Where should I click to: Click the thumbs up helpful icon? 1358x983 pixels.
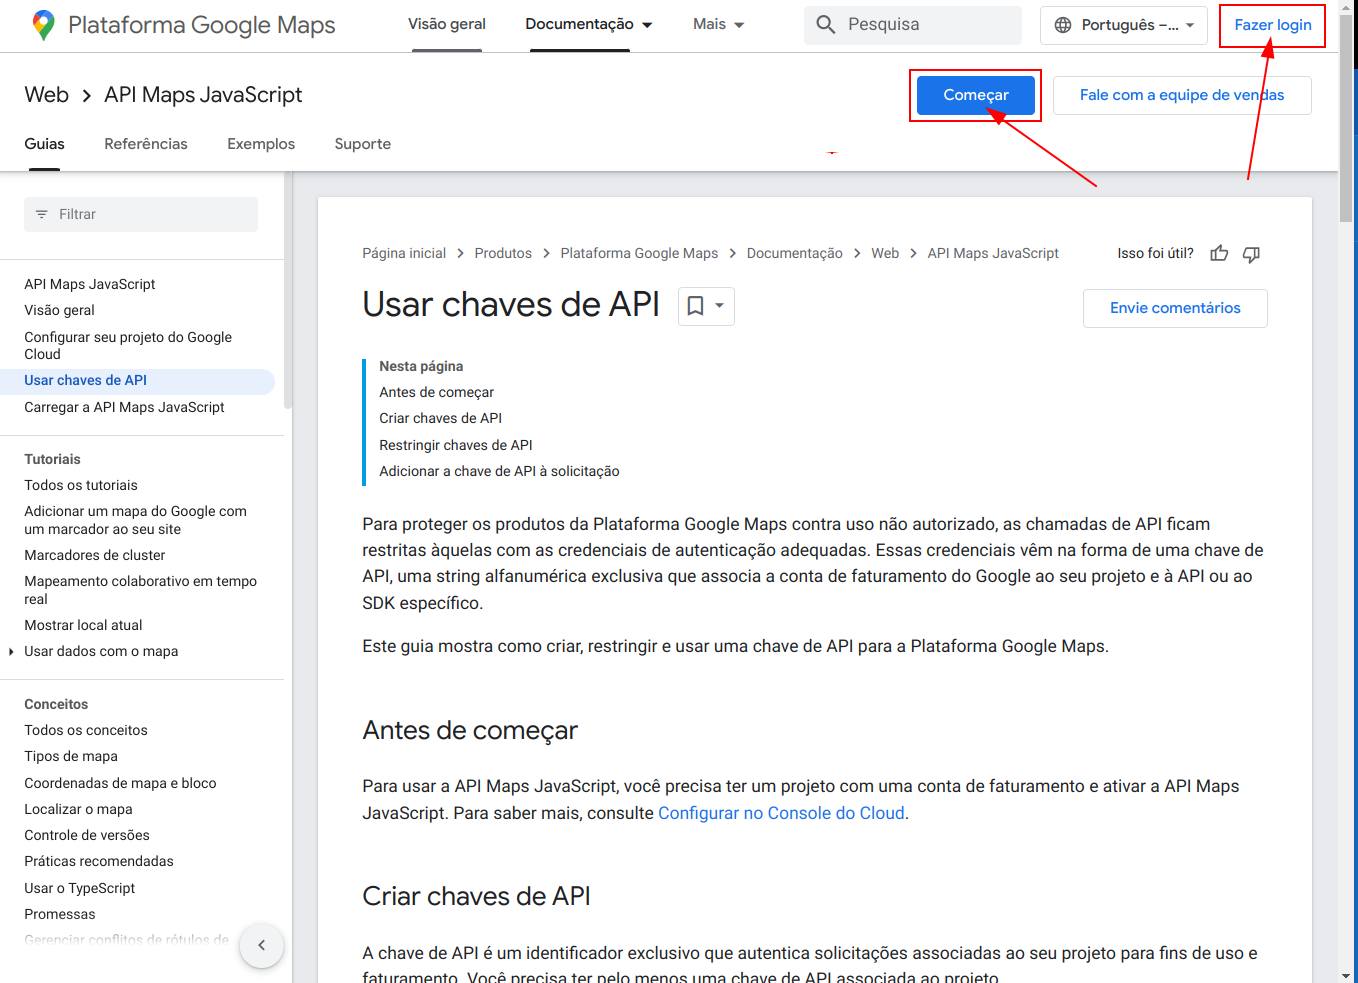click(x=1219, y=253)
